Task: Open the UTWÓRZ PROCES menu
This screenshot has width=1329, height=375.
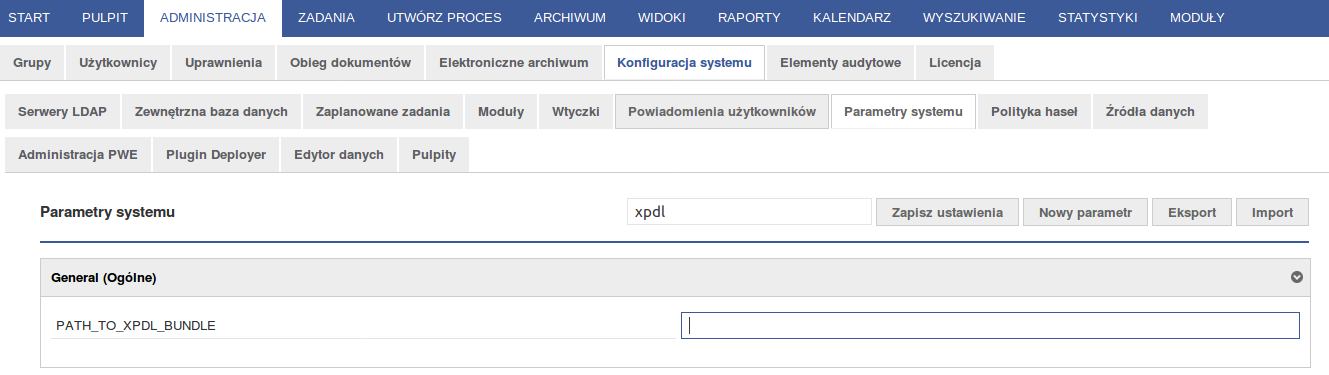Action: (444, 18)
